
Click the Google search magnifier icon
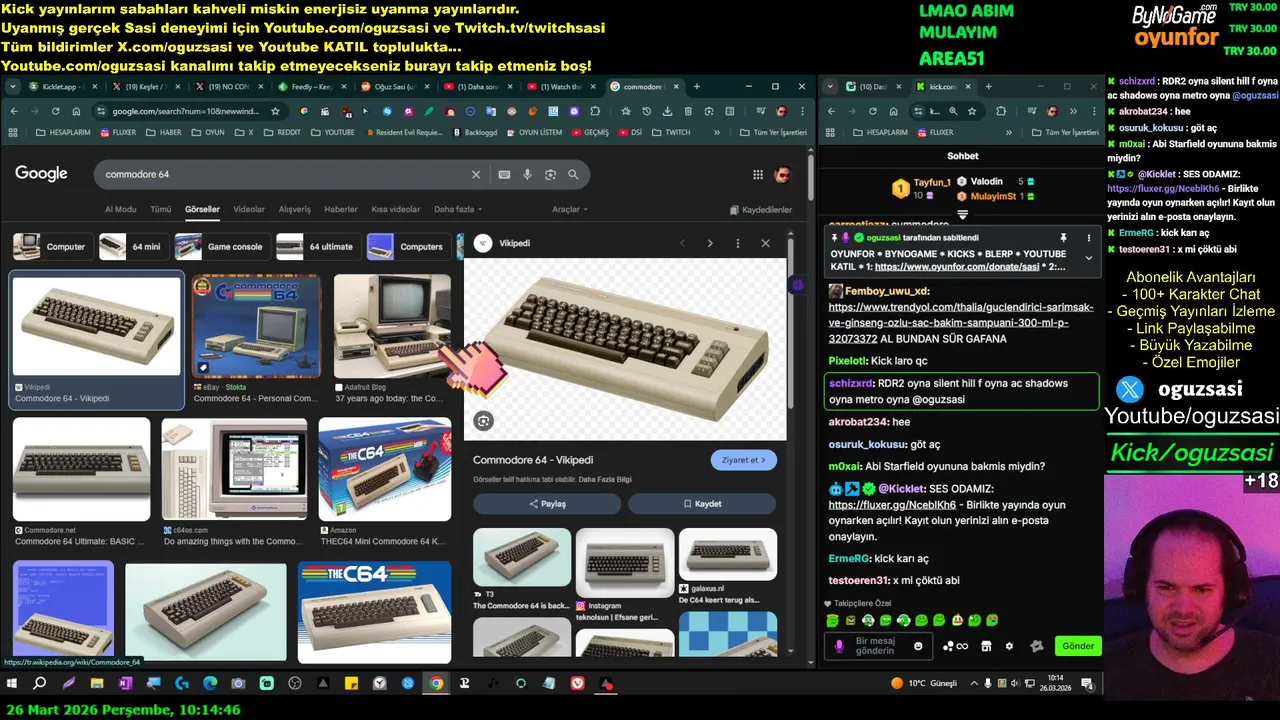pos(573,174)
